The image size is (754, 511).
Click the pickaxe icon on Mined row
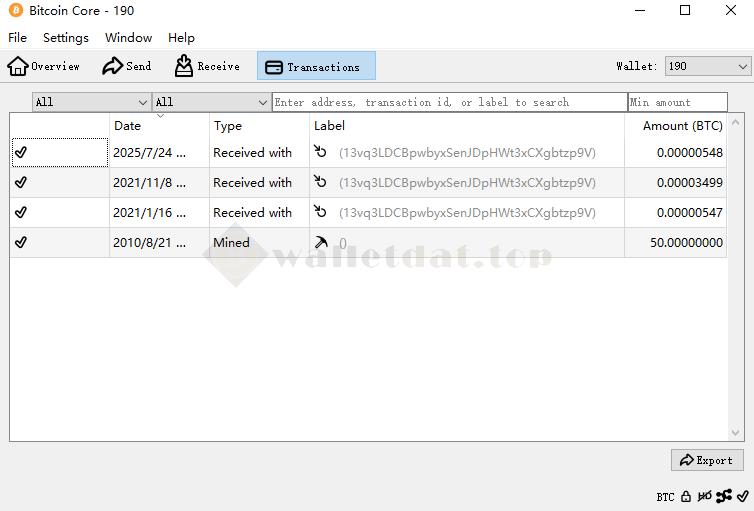(x=321, y=243)
